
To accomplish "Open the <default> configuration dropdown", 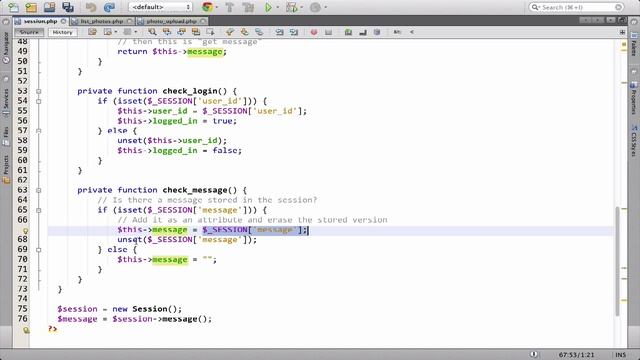I will click(160, 7).
